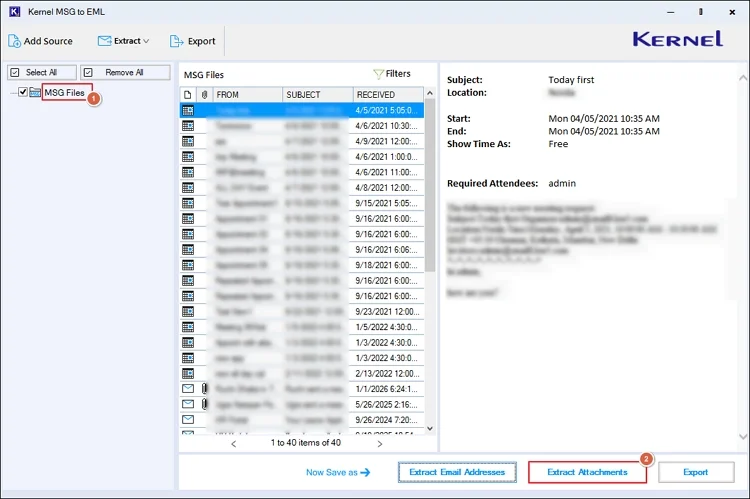Viewport: 750px width, 499px height.
Task: Sort by the SUBJECT column header
Action: tap(318, 95)
